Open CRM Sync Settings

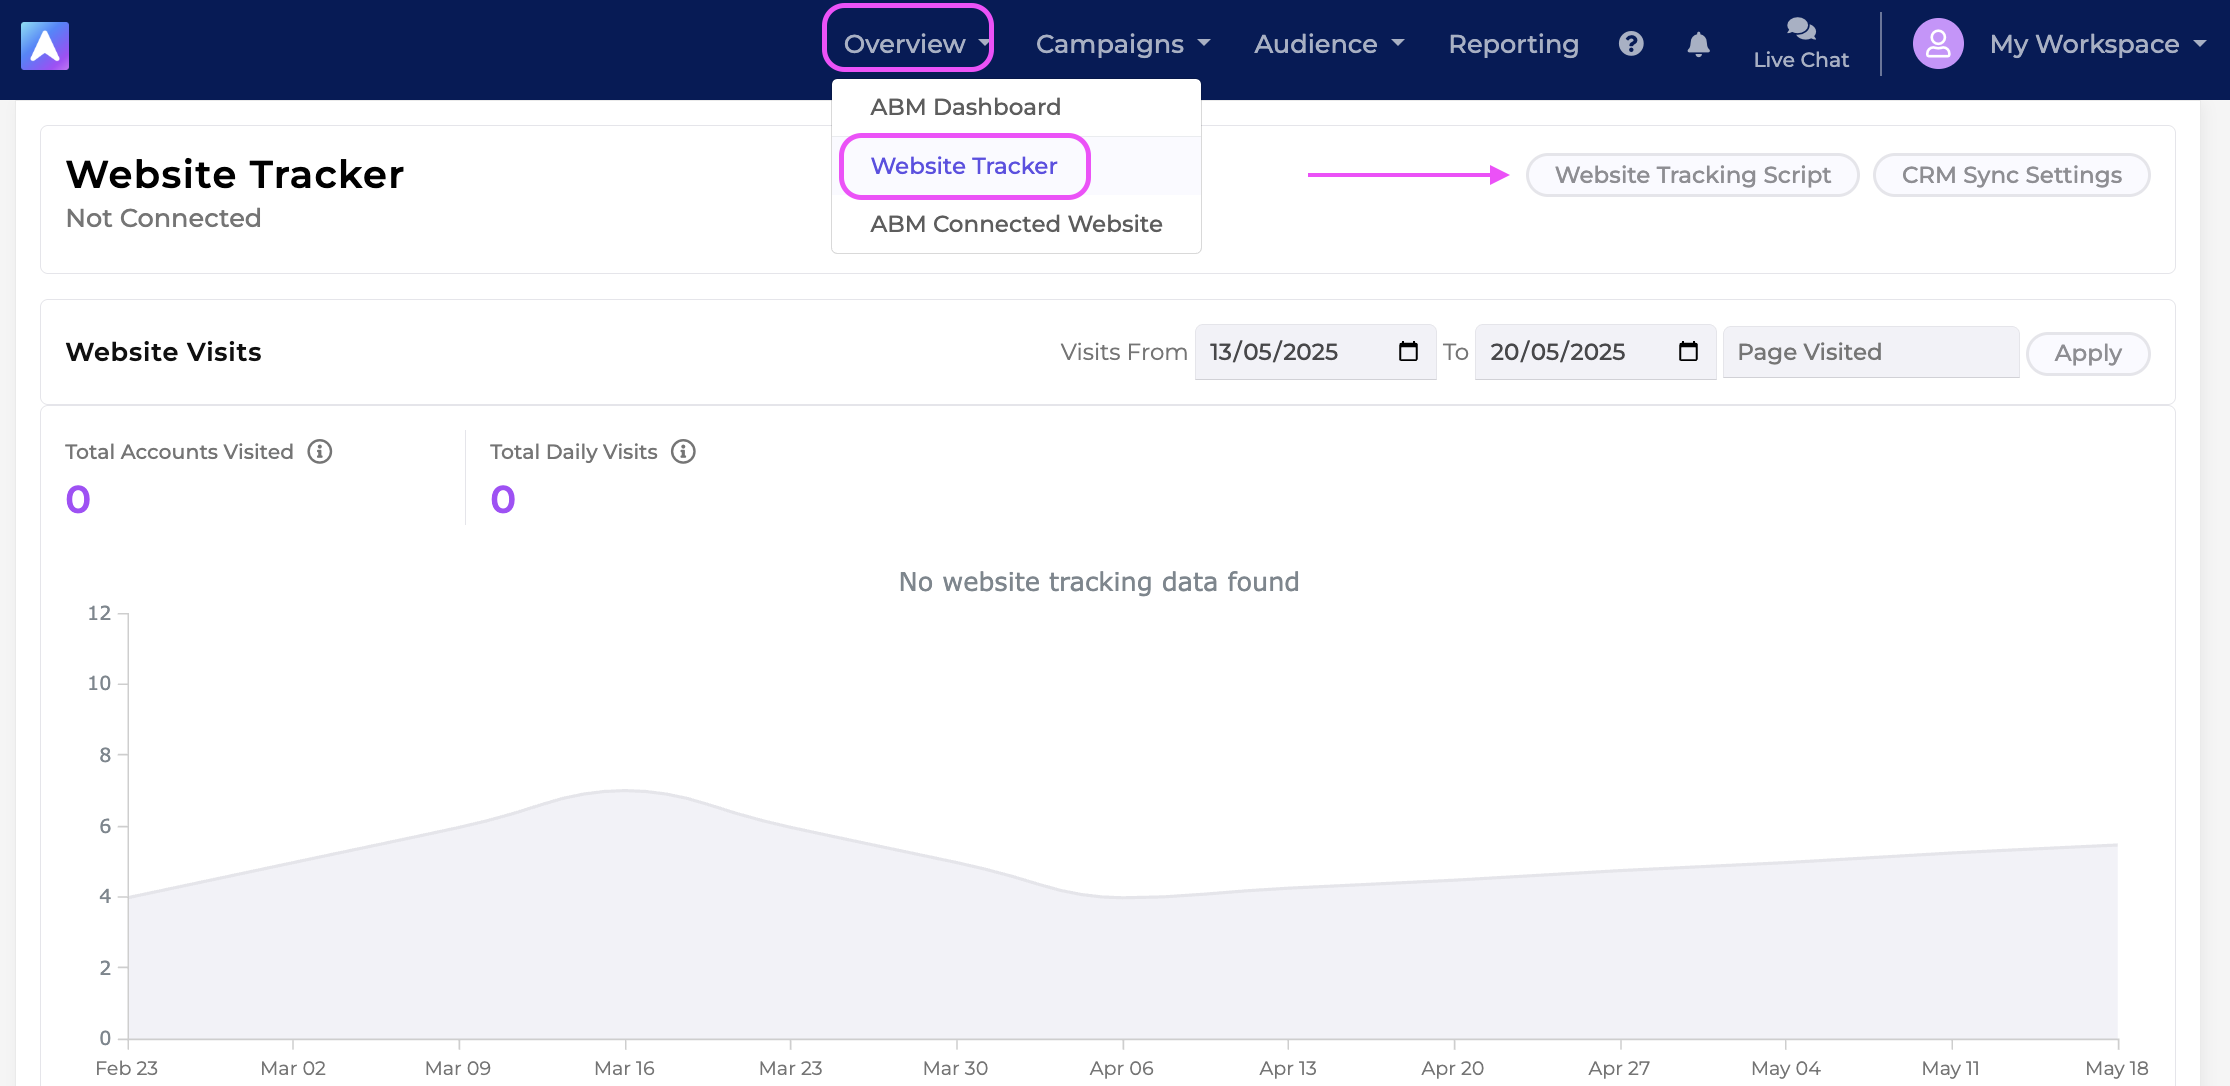2011,175
